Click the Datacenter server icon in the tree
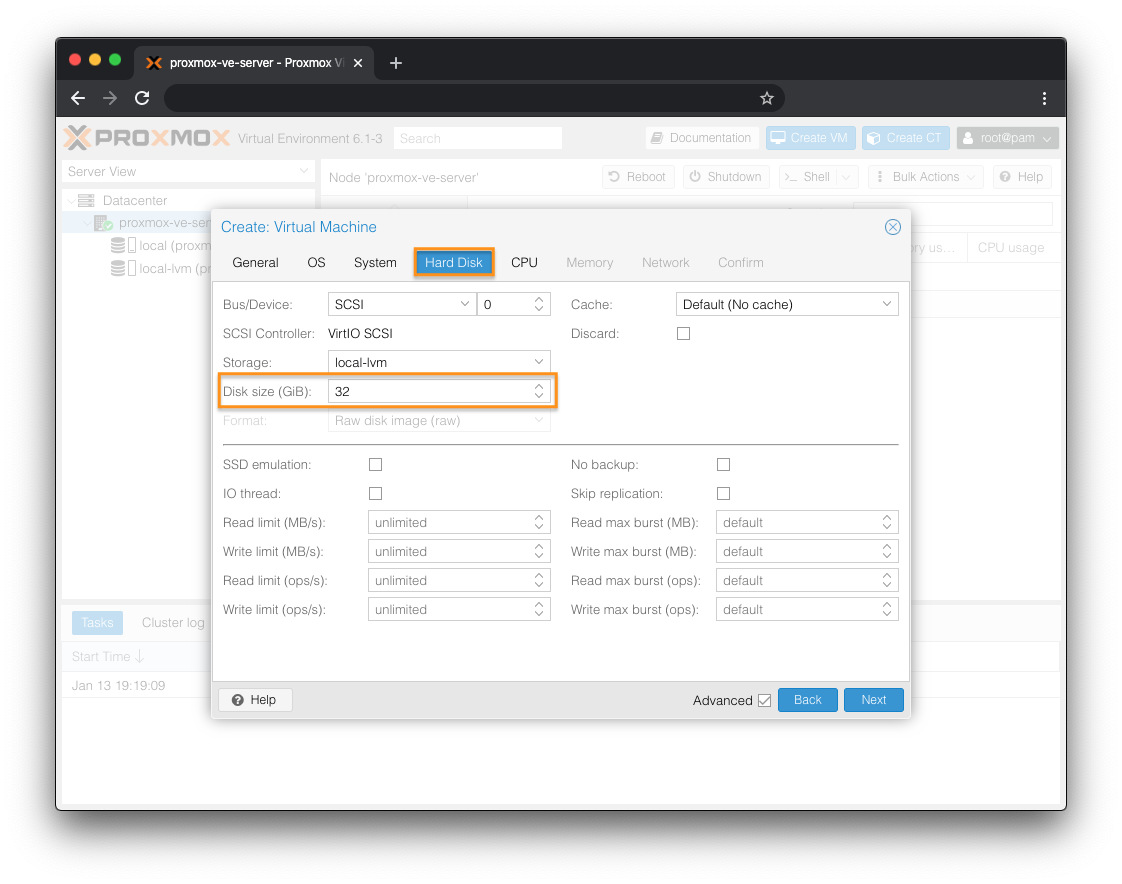1122x884 pixels. [x=86, y=200]
